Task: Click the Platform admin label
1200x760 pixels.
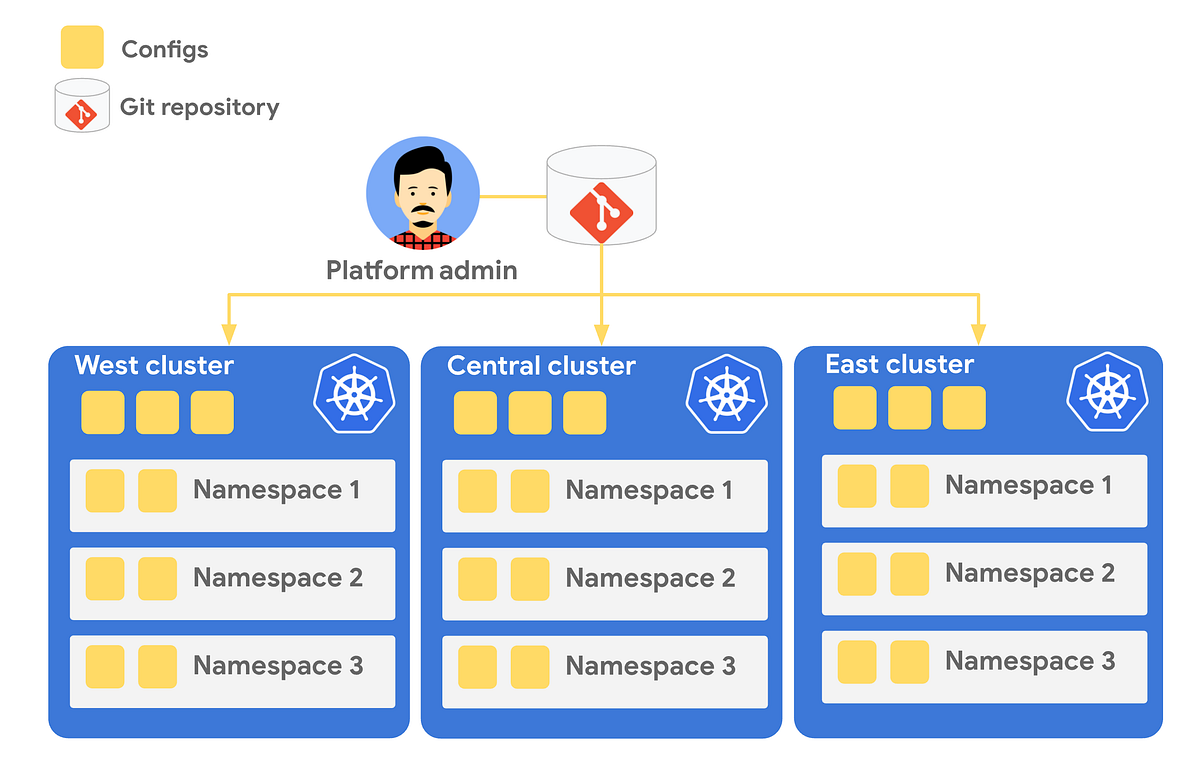Action: point(421,270)
